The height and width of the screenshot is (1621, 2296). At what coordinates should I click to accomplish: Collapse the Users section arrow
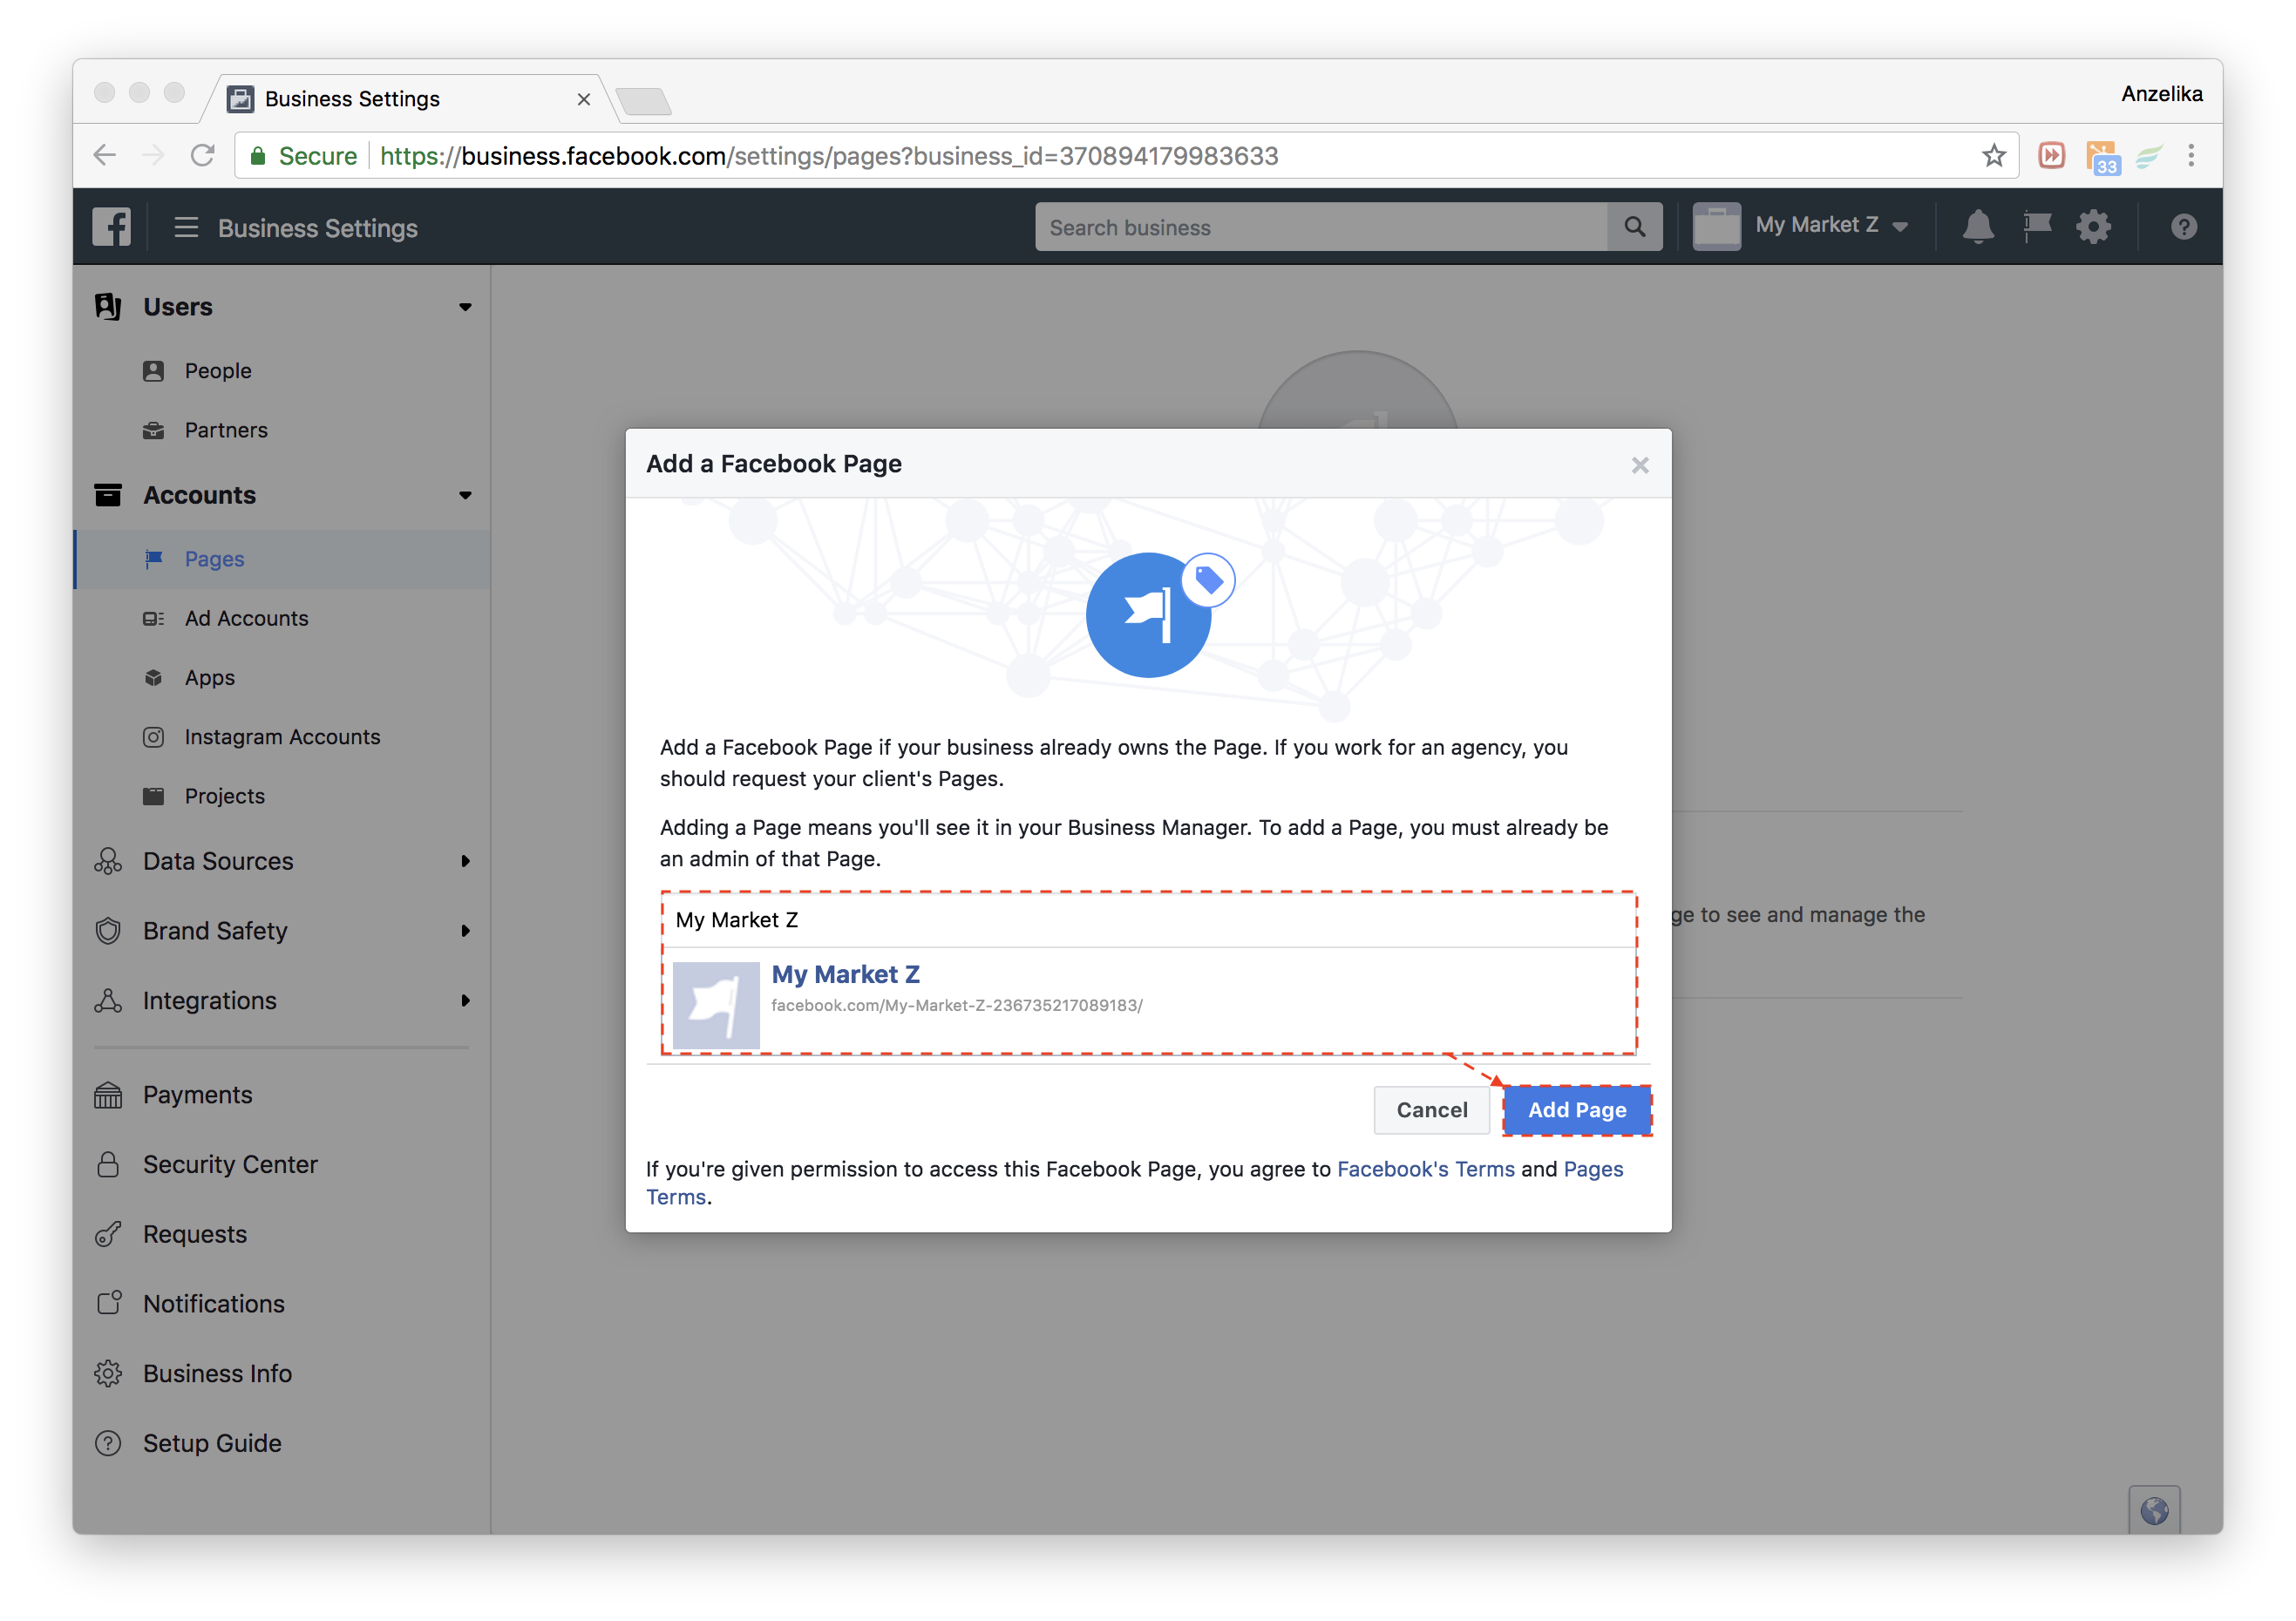[465, 307]
